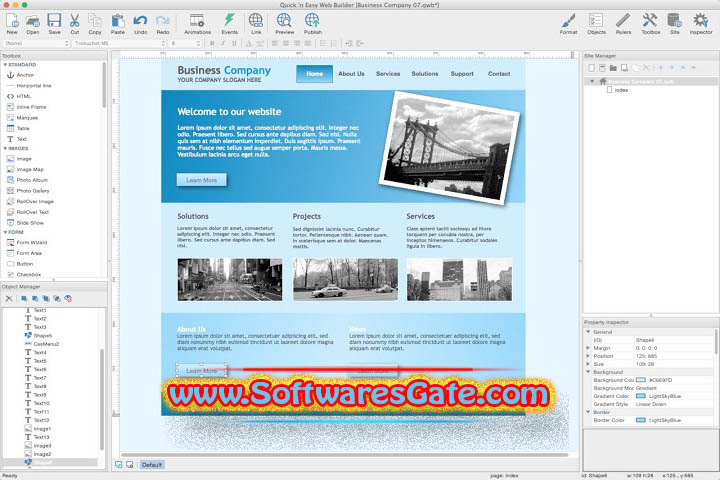
Task: Open the Events lightning icon
Action: tap(230, 23)
